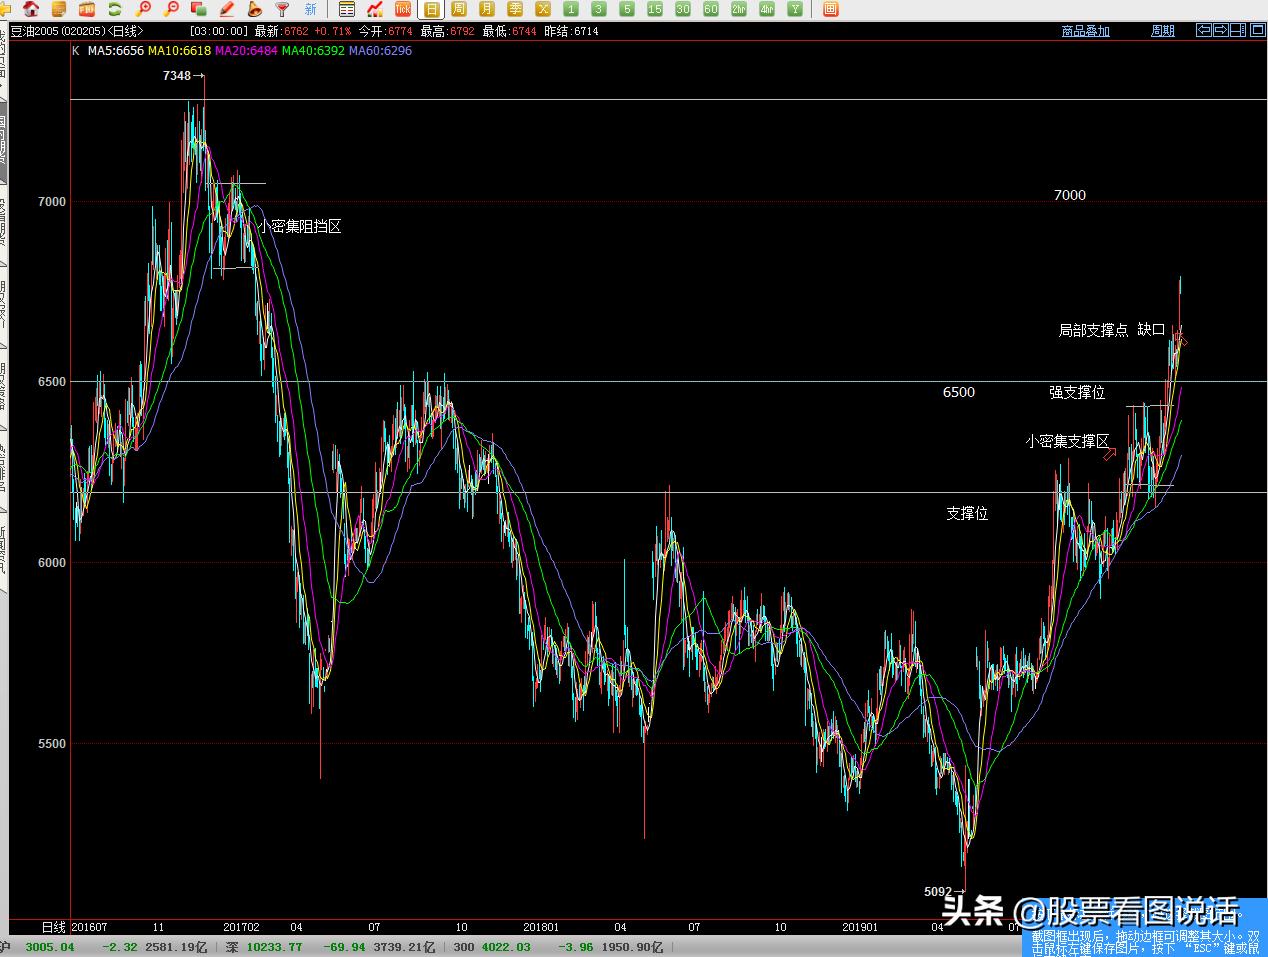
Task: Open the trend chart icon
Action: [375, 9]
